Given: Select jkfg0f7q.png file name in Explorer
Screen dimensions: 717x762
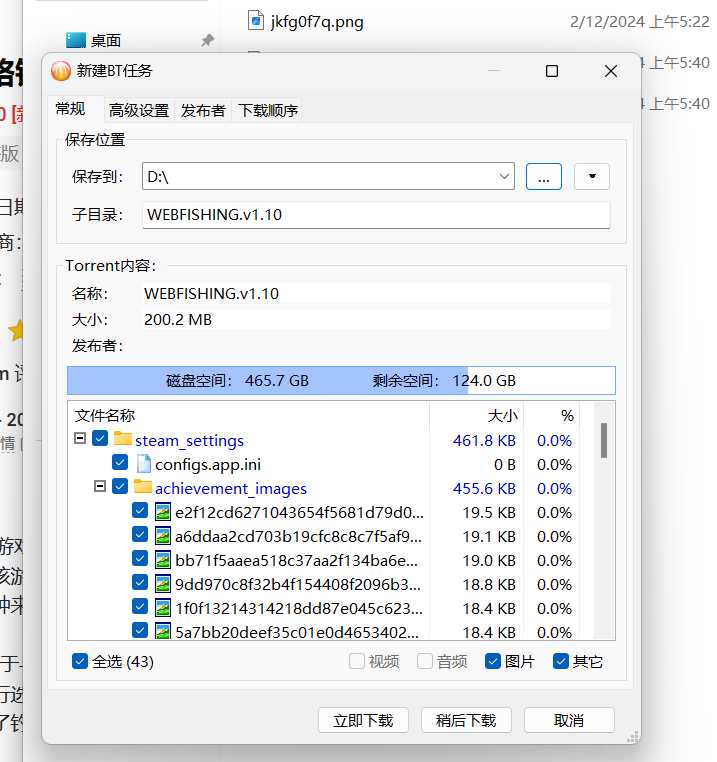Looking at the screenshot, I should click(x=317, y=22).
